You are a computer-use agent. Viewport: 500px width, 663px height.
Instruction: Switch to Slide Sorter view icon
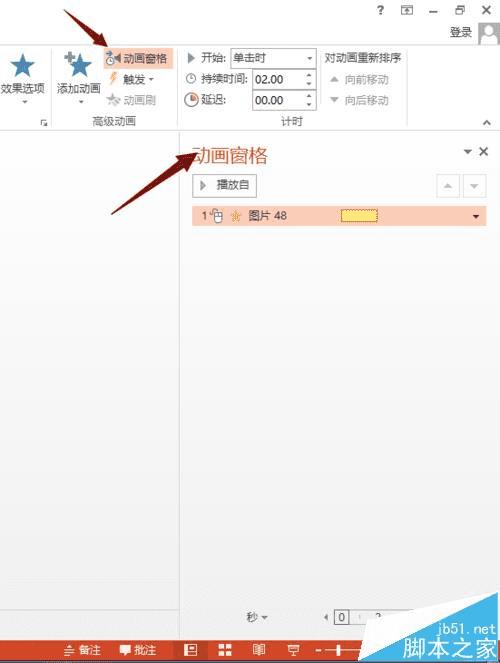click(225, 649)
